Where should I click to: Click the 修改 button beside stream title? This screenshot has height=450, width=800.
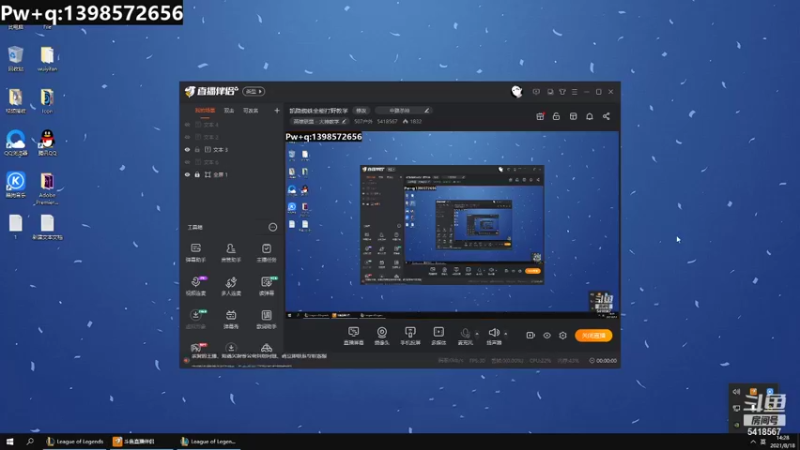[361, 111]
